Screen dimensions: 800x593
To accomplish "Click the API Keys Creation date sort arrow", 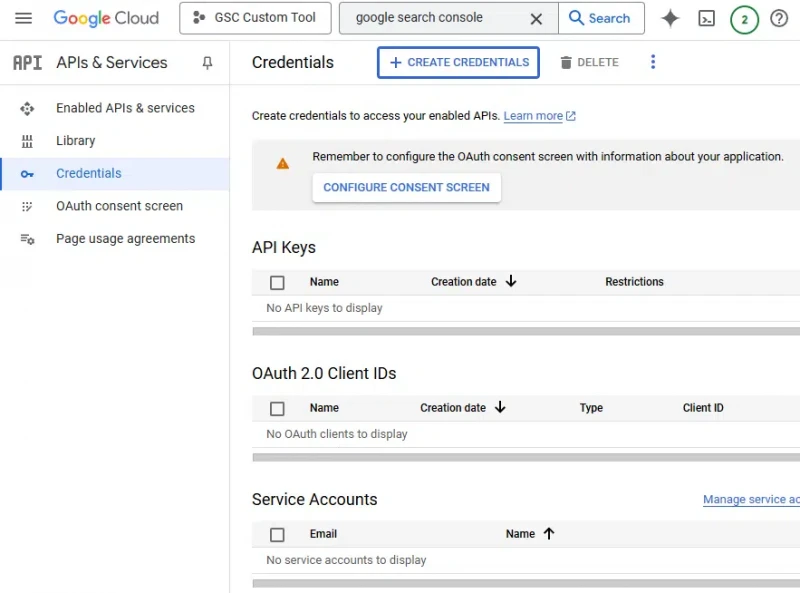I will click(x=511, y=281).
